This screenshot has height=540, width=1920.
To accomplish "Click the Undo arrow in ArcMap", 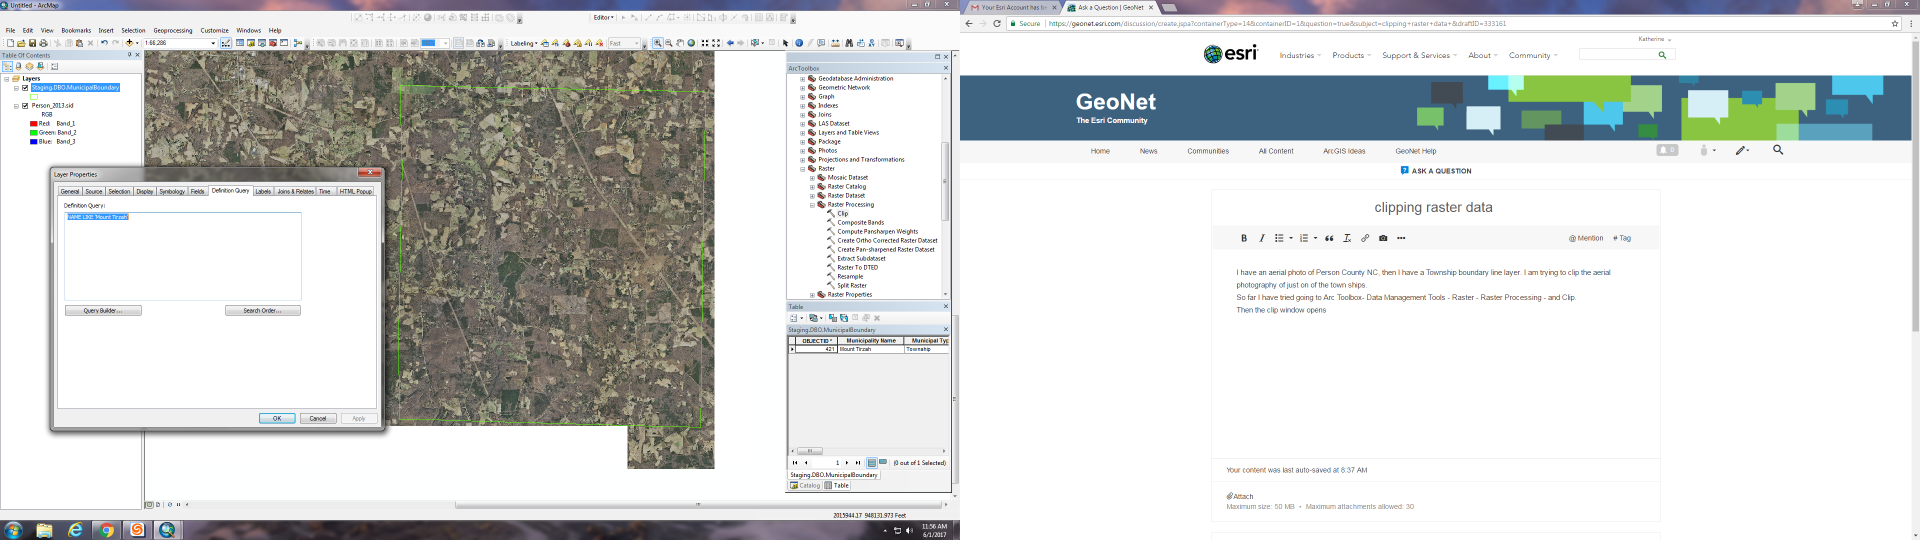I will pos(104,43).
